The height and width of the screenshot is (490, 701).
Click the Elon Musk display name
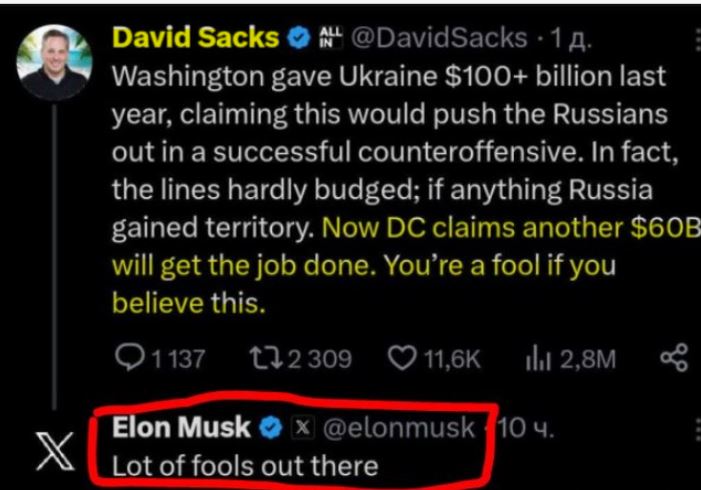pyautogui.click(x=181, y=427)
